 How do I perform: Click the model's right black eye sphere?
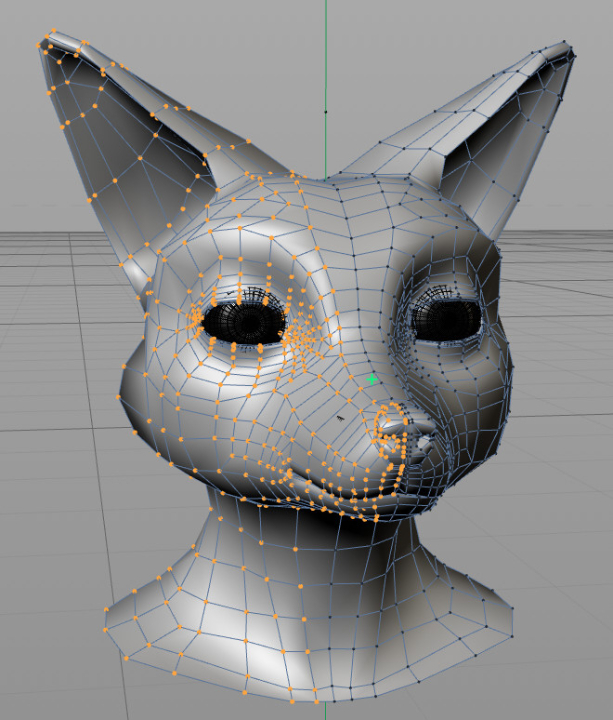pos(450,318)
